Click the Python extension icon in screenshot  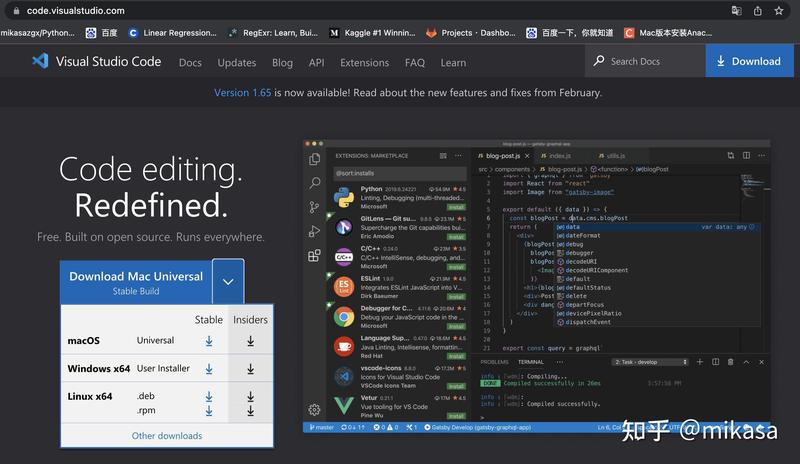344,198
